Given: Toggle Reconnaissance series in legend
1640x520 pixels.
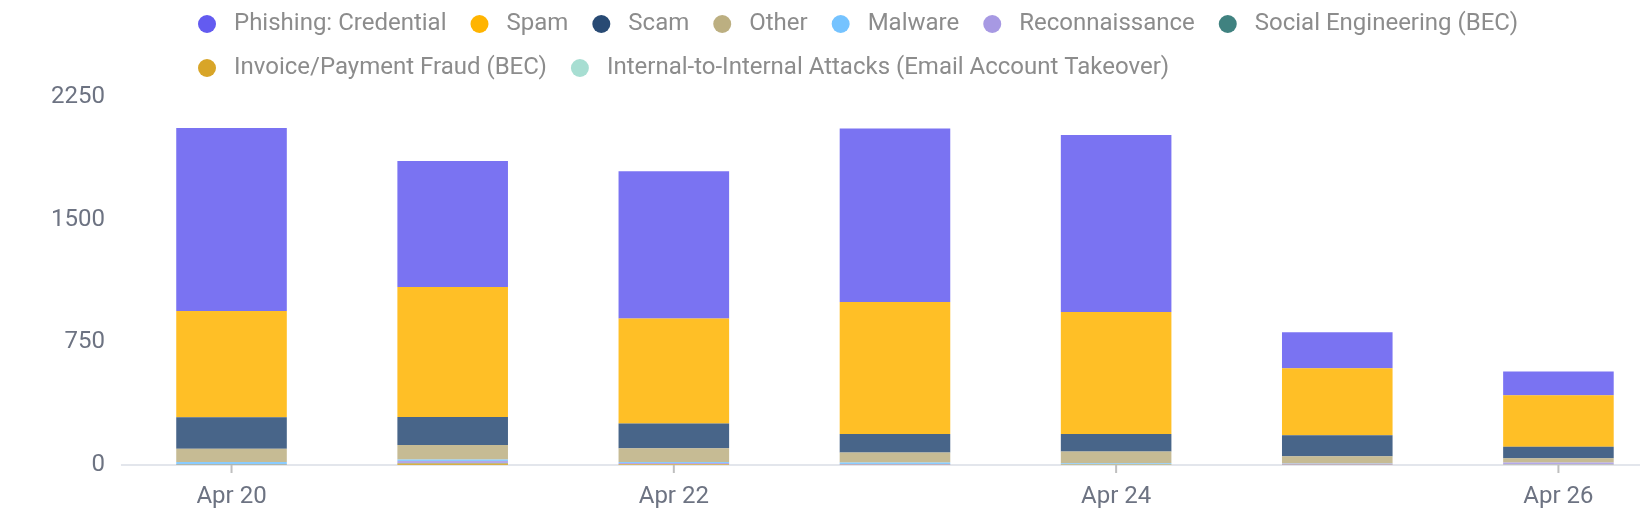Looking at the screenshot, I should coord(1105,22).
